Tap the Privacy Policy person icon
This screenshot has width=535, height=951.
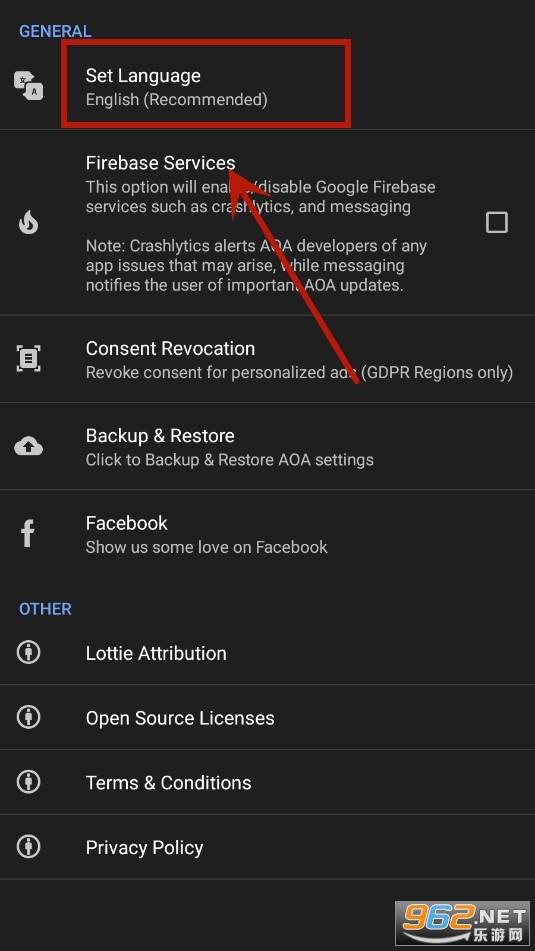(28, 847)
